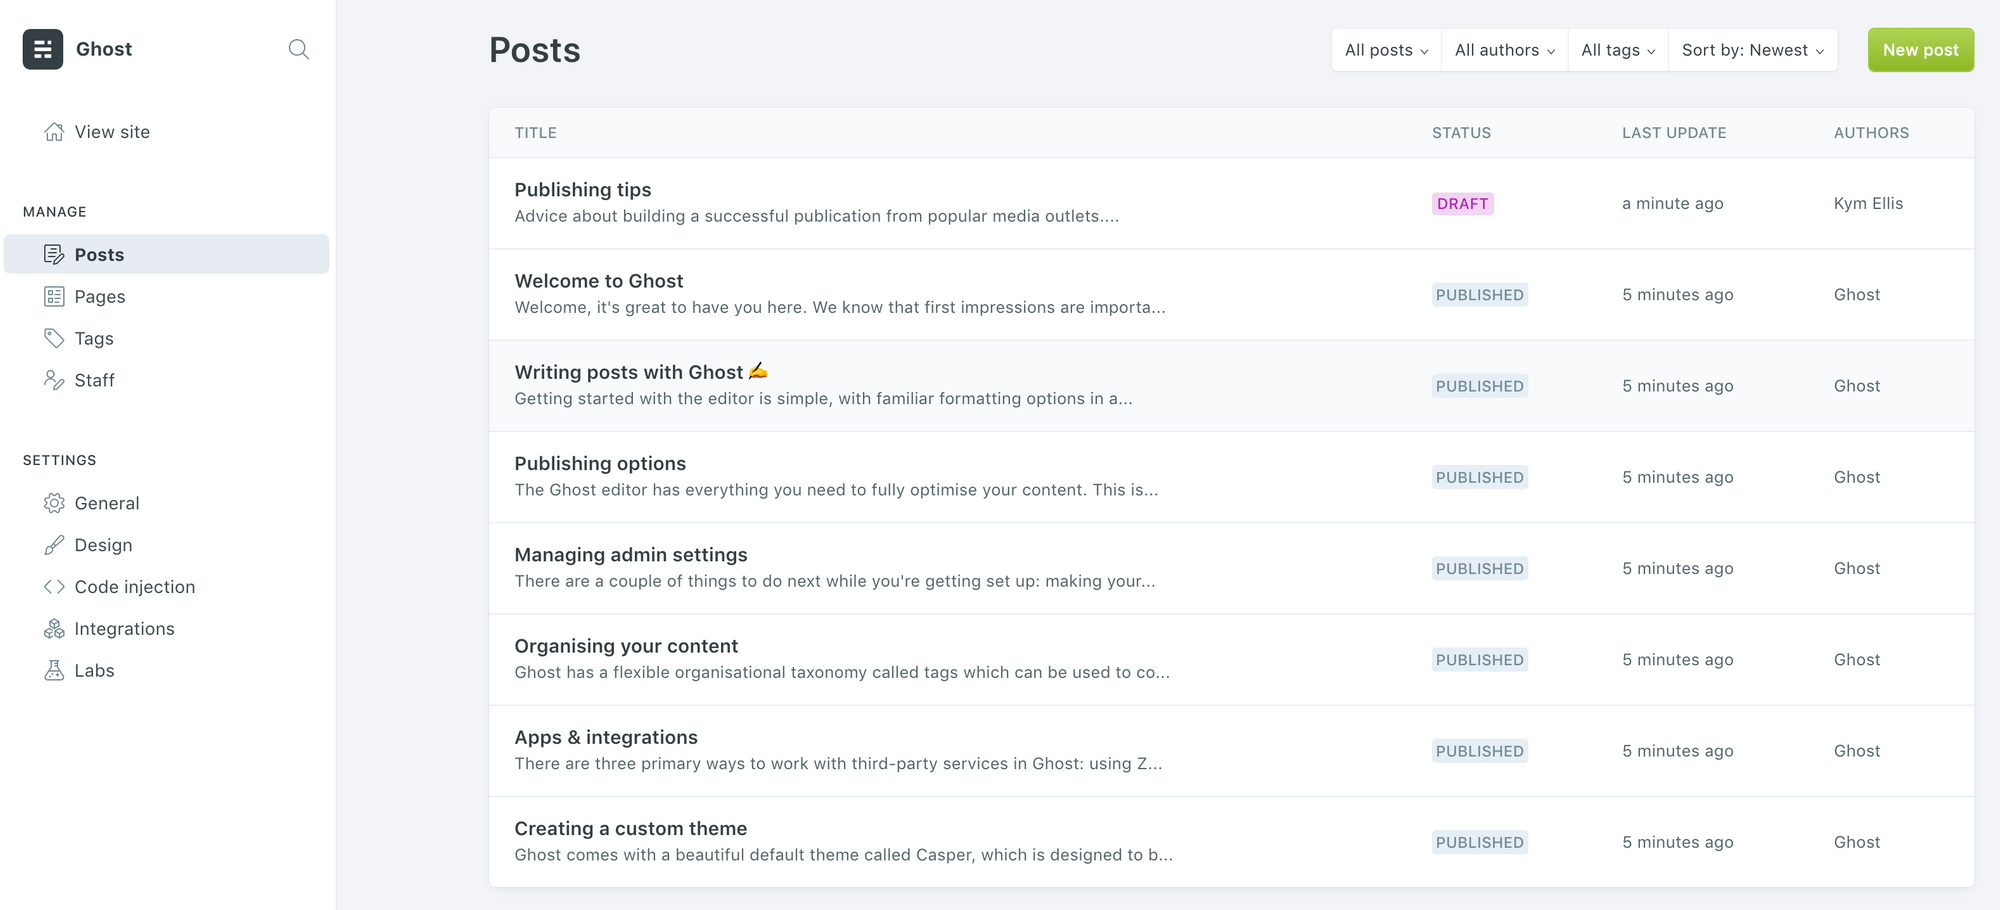Click Ghost author in Apps & integrations row
The image size is (2000, 910).
tap(1857, 751)
